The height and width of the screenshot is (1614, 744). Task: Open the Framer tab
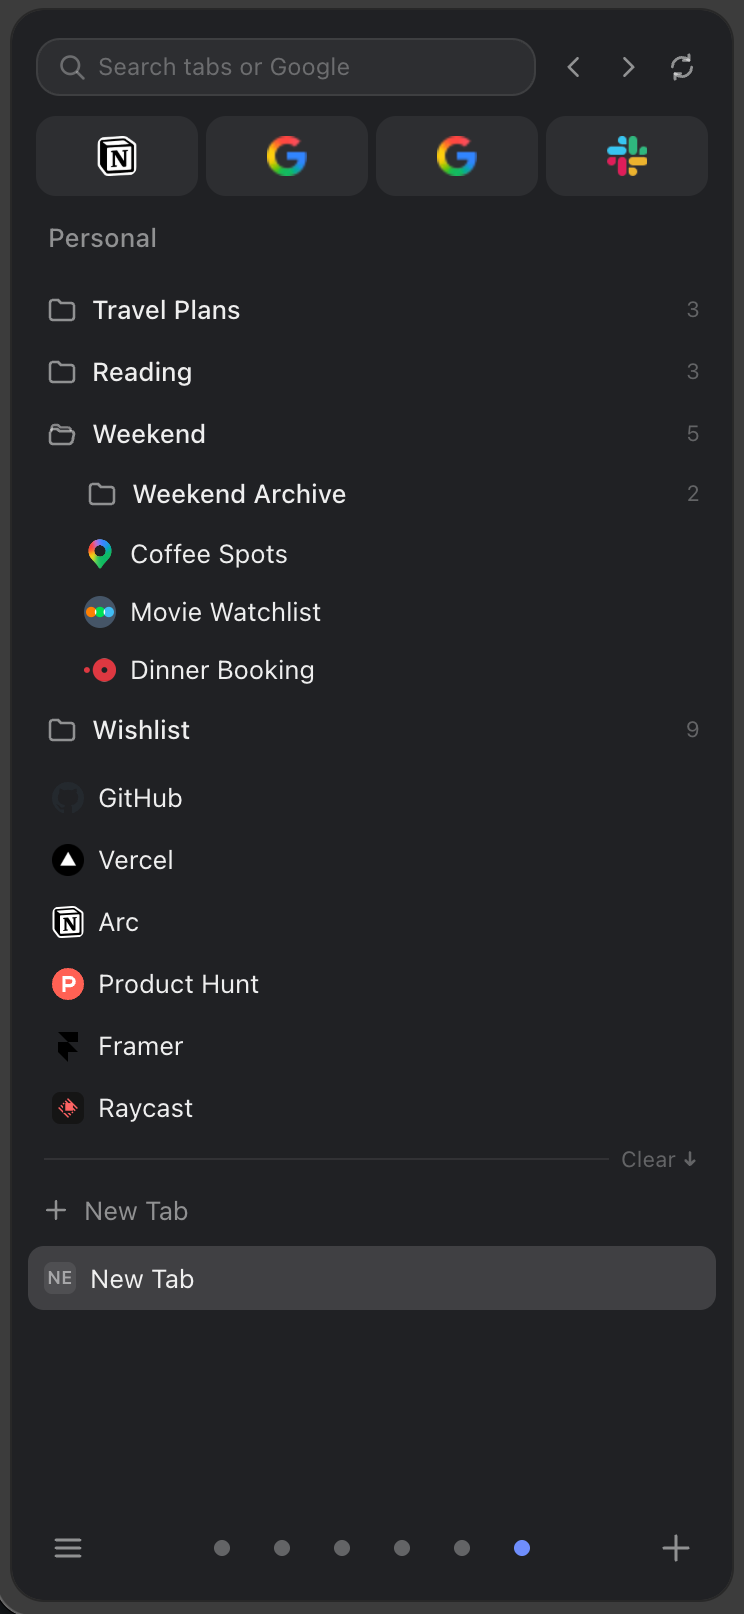point(140,1045)
